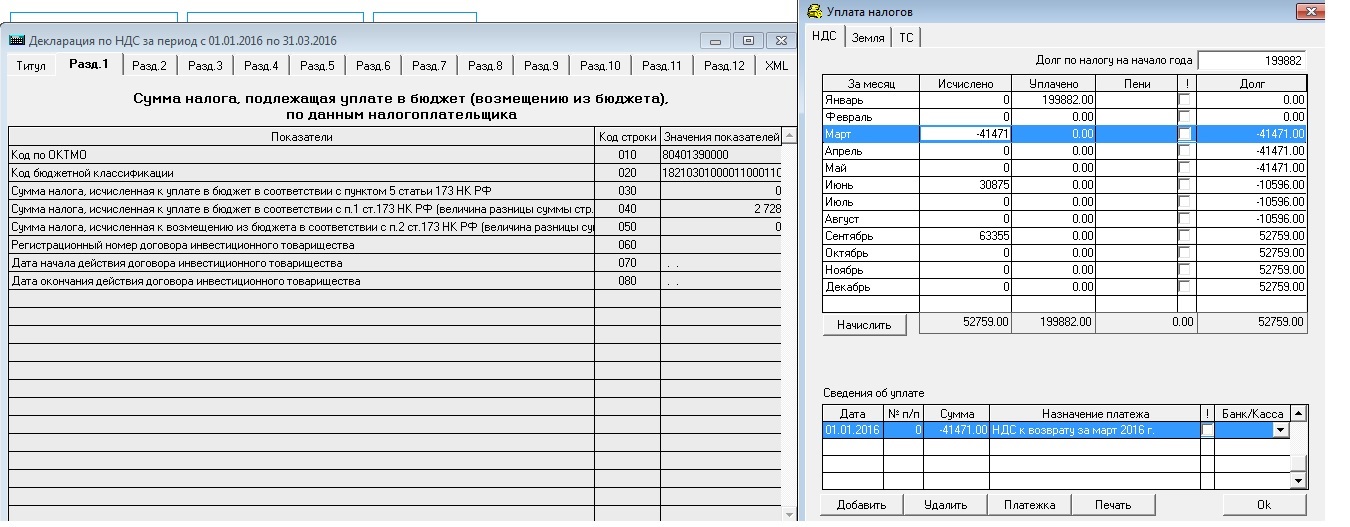Minimize the НДС declaration window

click(715, 41)
